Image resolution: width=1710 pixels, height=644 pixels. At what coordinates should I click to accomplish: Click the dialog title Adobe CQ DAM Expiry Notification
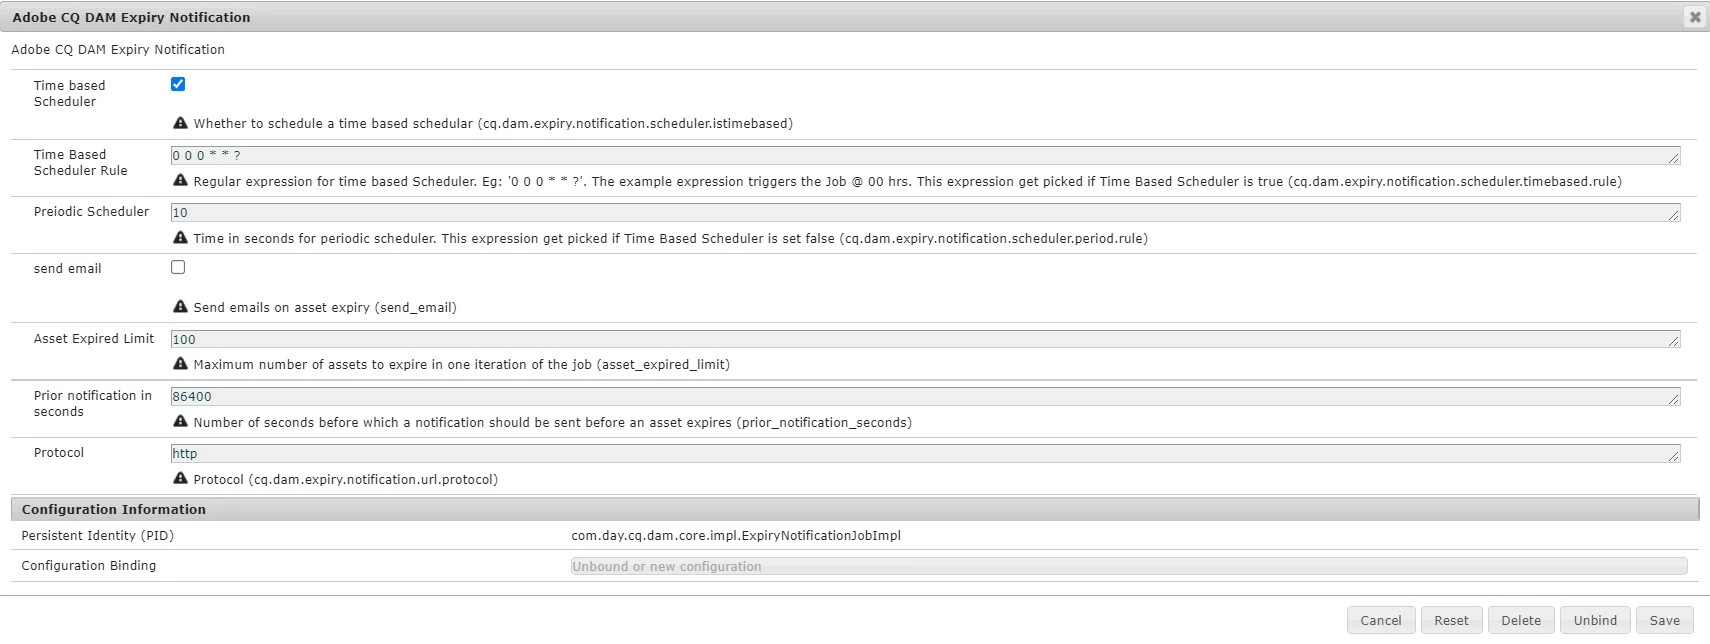131,17
